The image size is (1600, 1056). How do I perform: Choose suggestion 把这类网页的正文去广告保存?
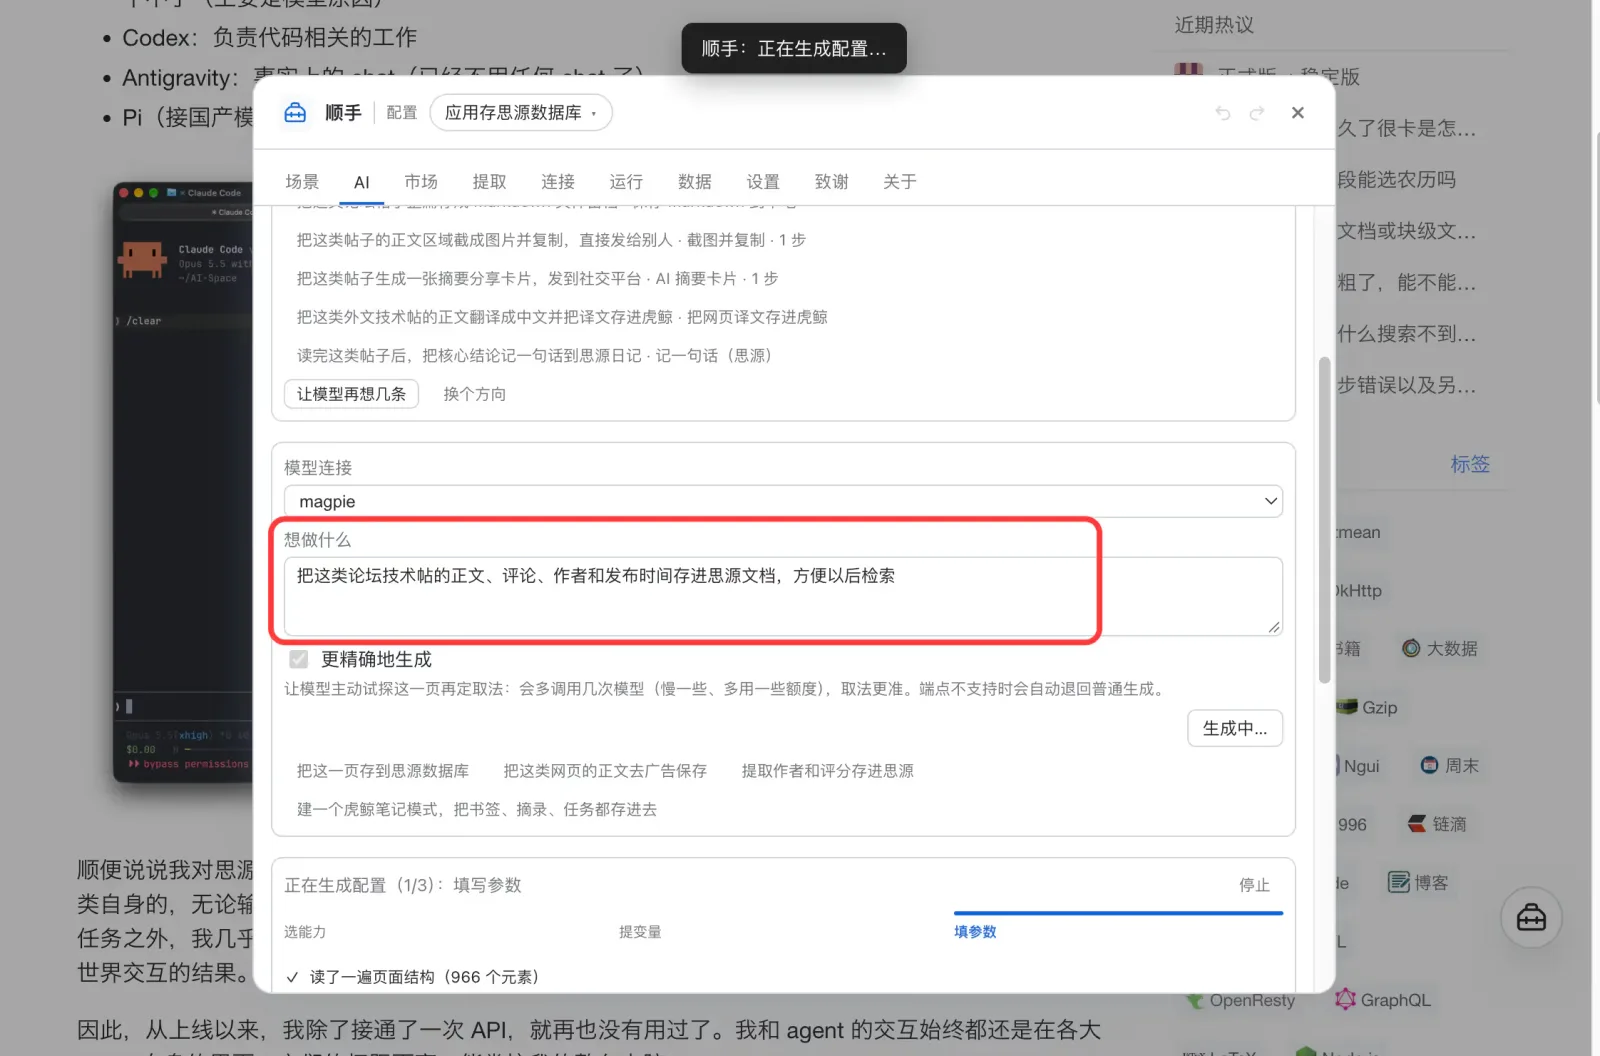click(605, 771)
